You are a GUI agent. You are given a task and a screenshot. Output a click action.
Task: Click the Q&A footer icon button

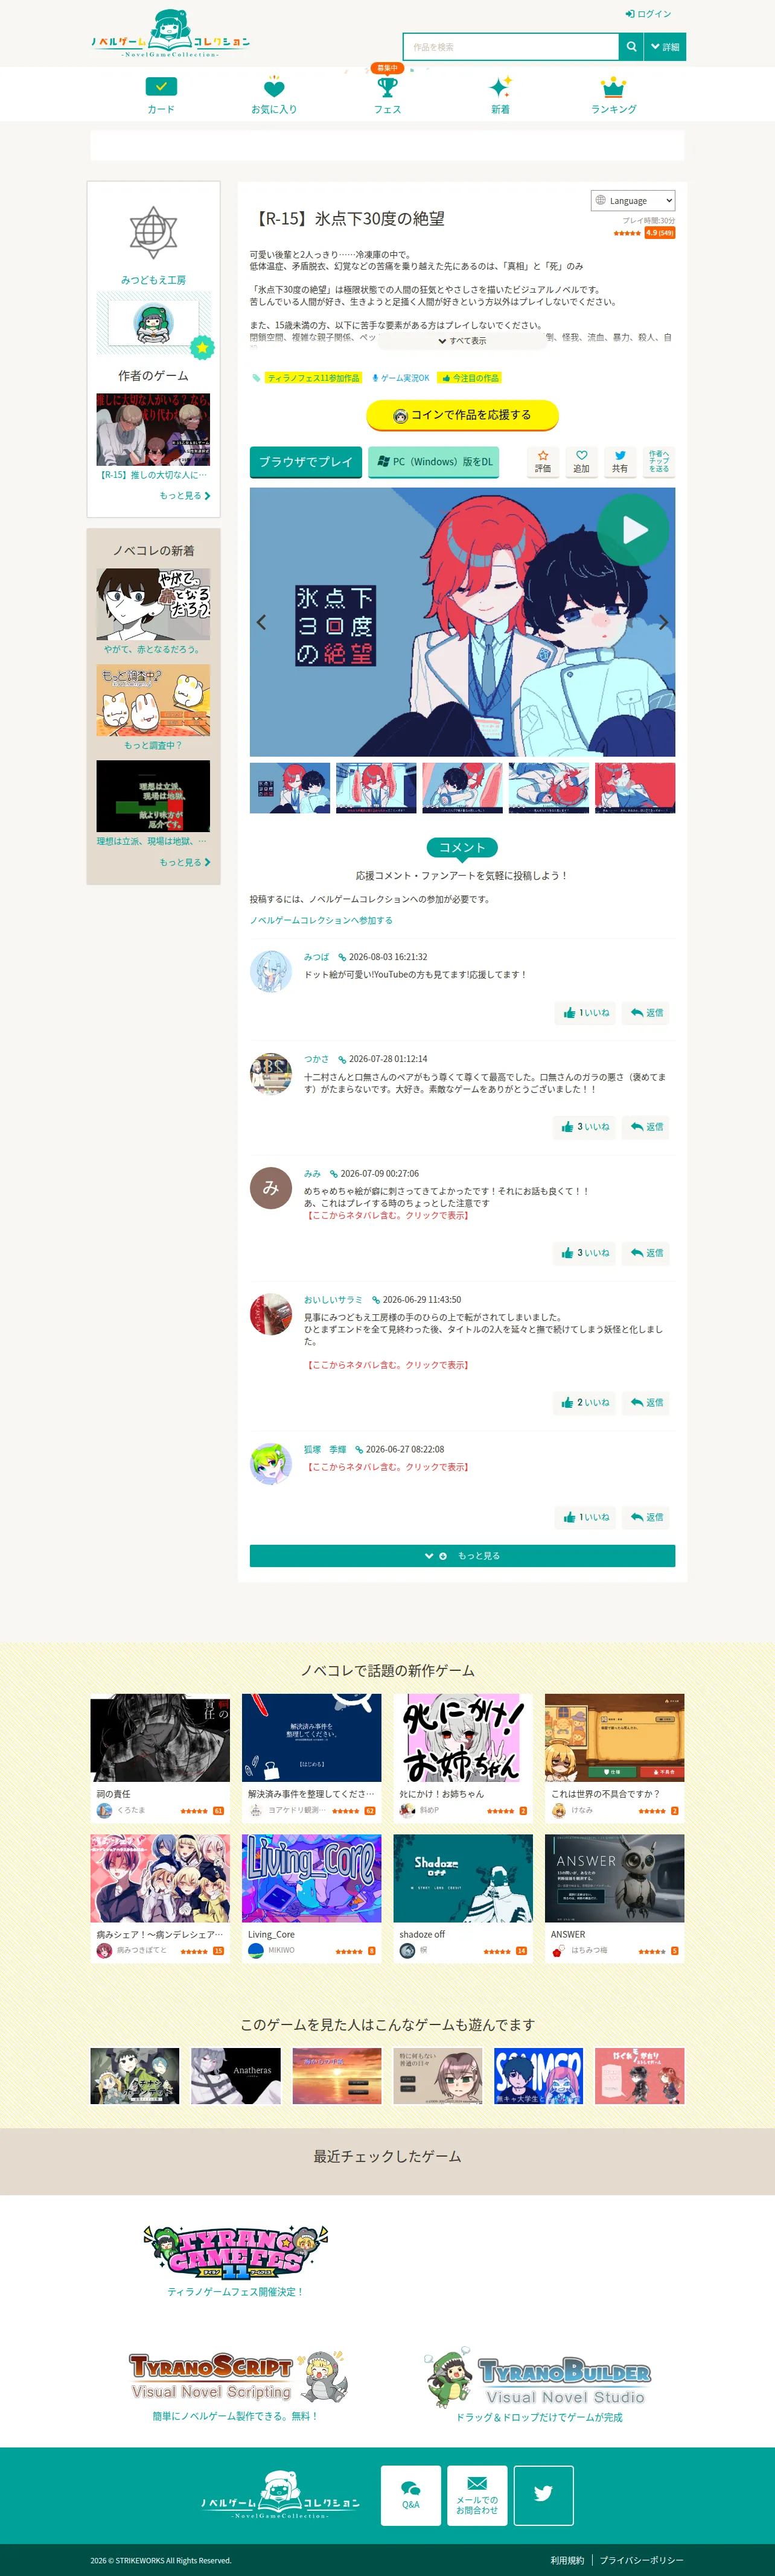pos(411,2495)
